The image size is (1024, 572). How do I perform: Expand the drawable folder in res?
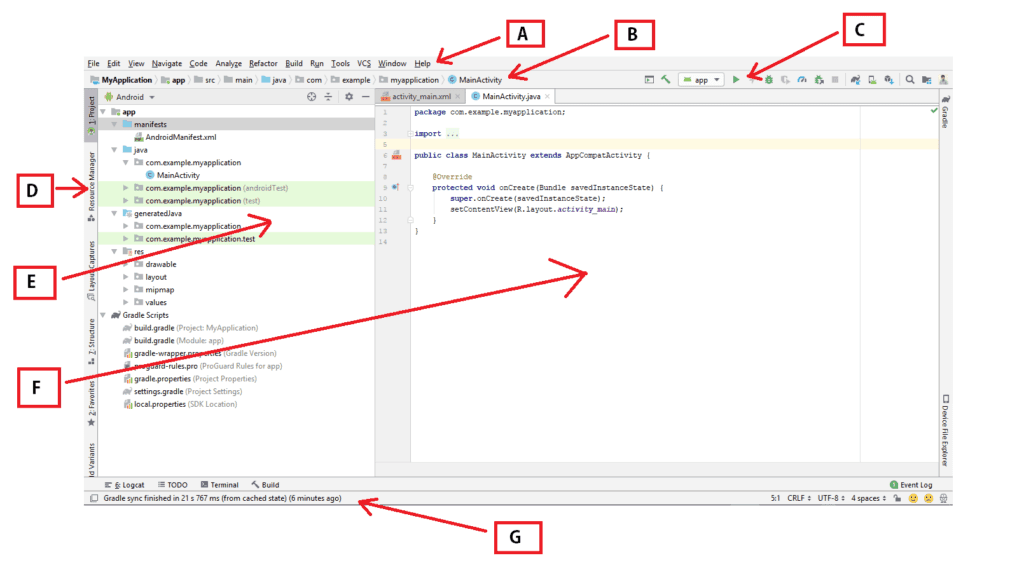click(x=125, y=264)
